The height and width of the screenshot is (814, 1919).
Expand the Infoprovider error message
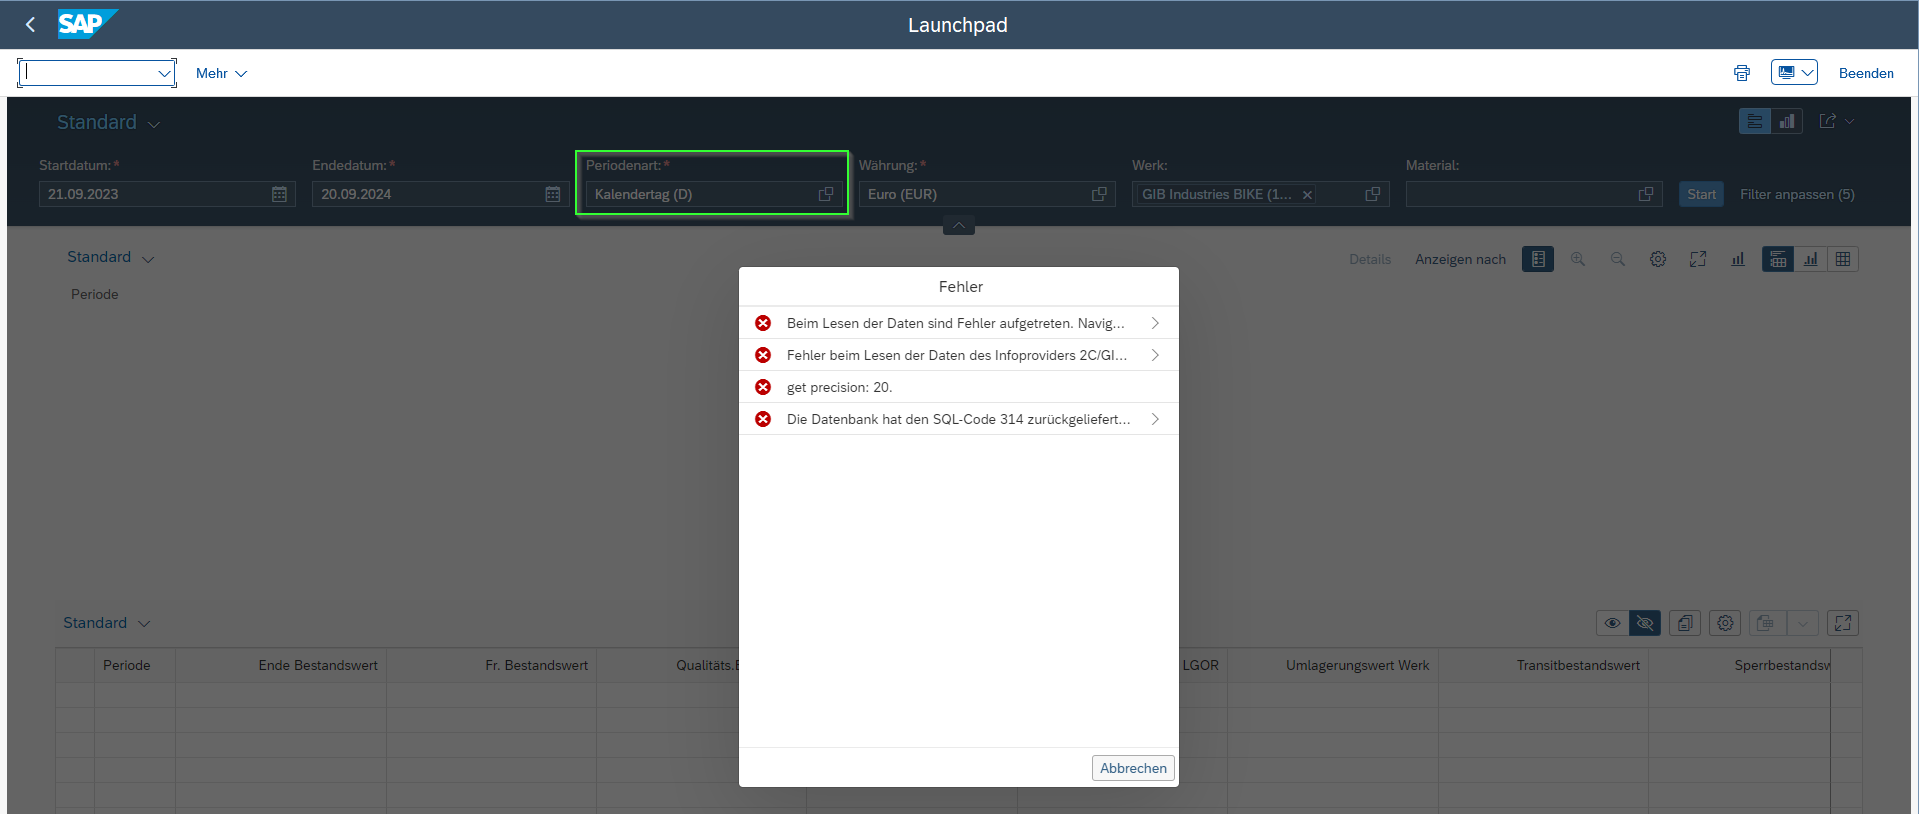[1155, 355]
